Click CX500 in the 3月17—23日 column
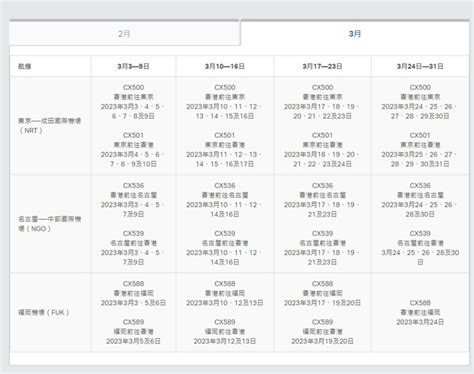 pos(322,87)
